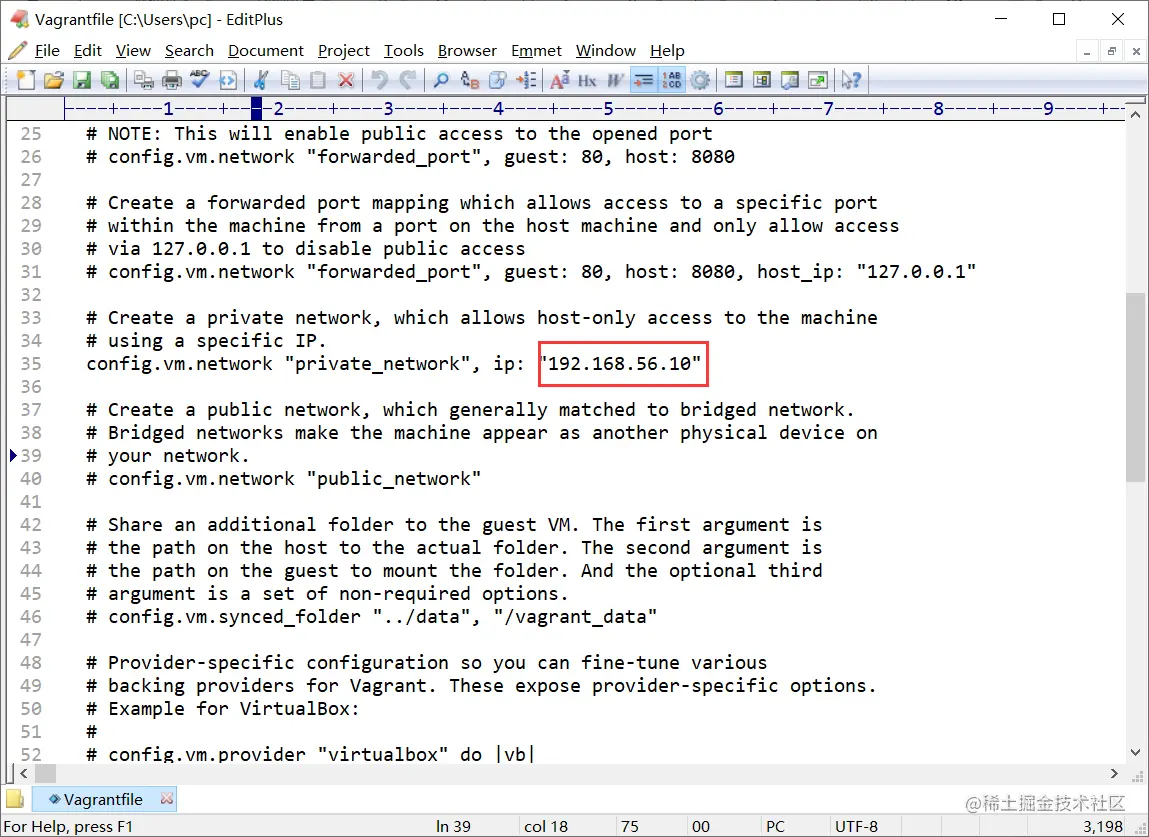Undo the last change

pos(380,80)
